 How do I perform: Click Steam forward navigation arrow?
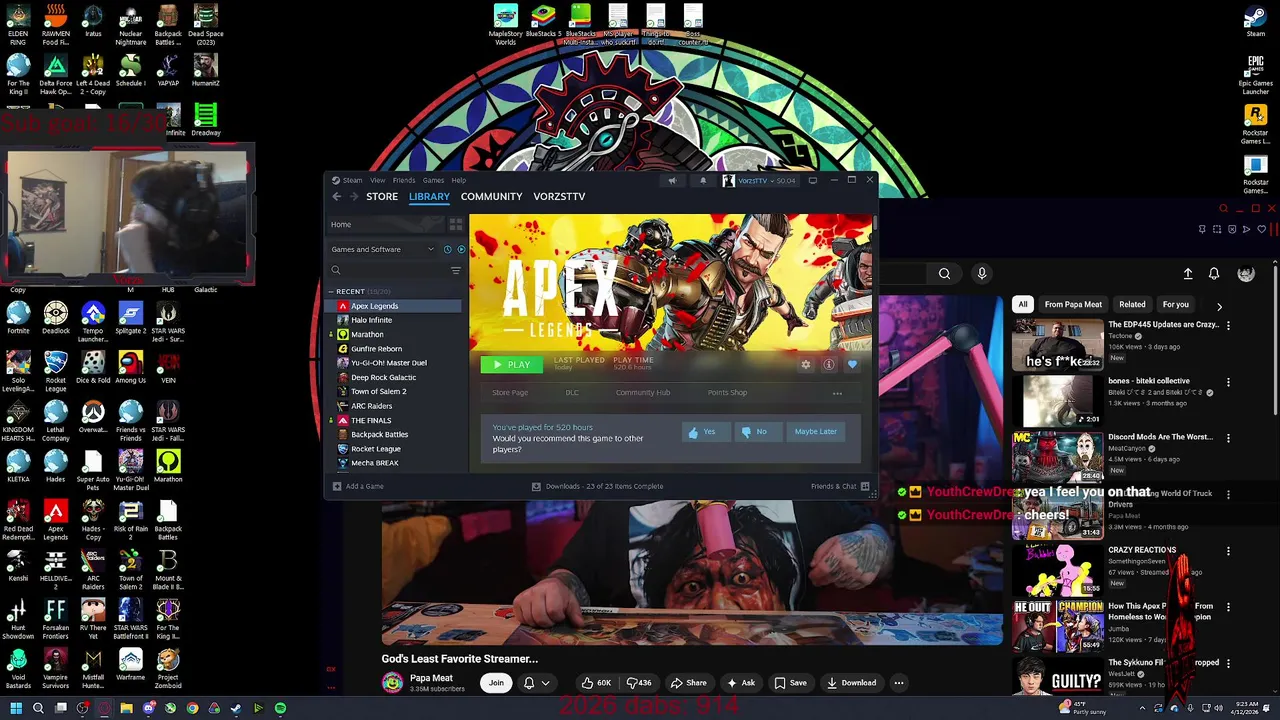(x=354, y=197)
